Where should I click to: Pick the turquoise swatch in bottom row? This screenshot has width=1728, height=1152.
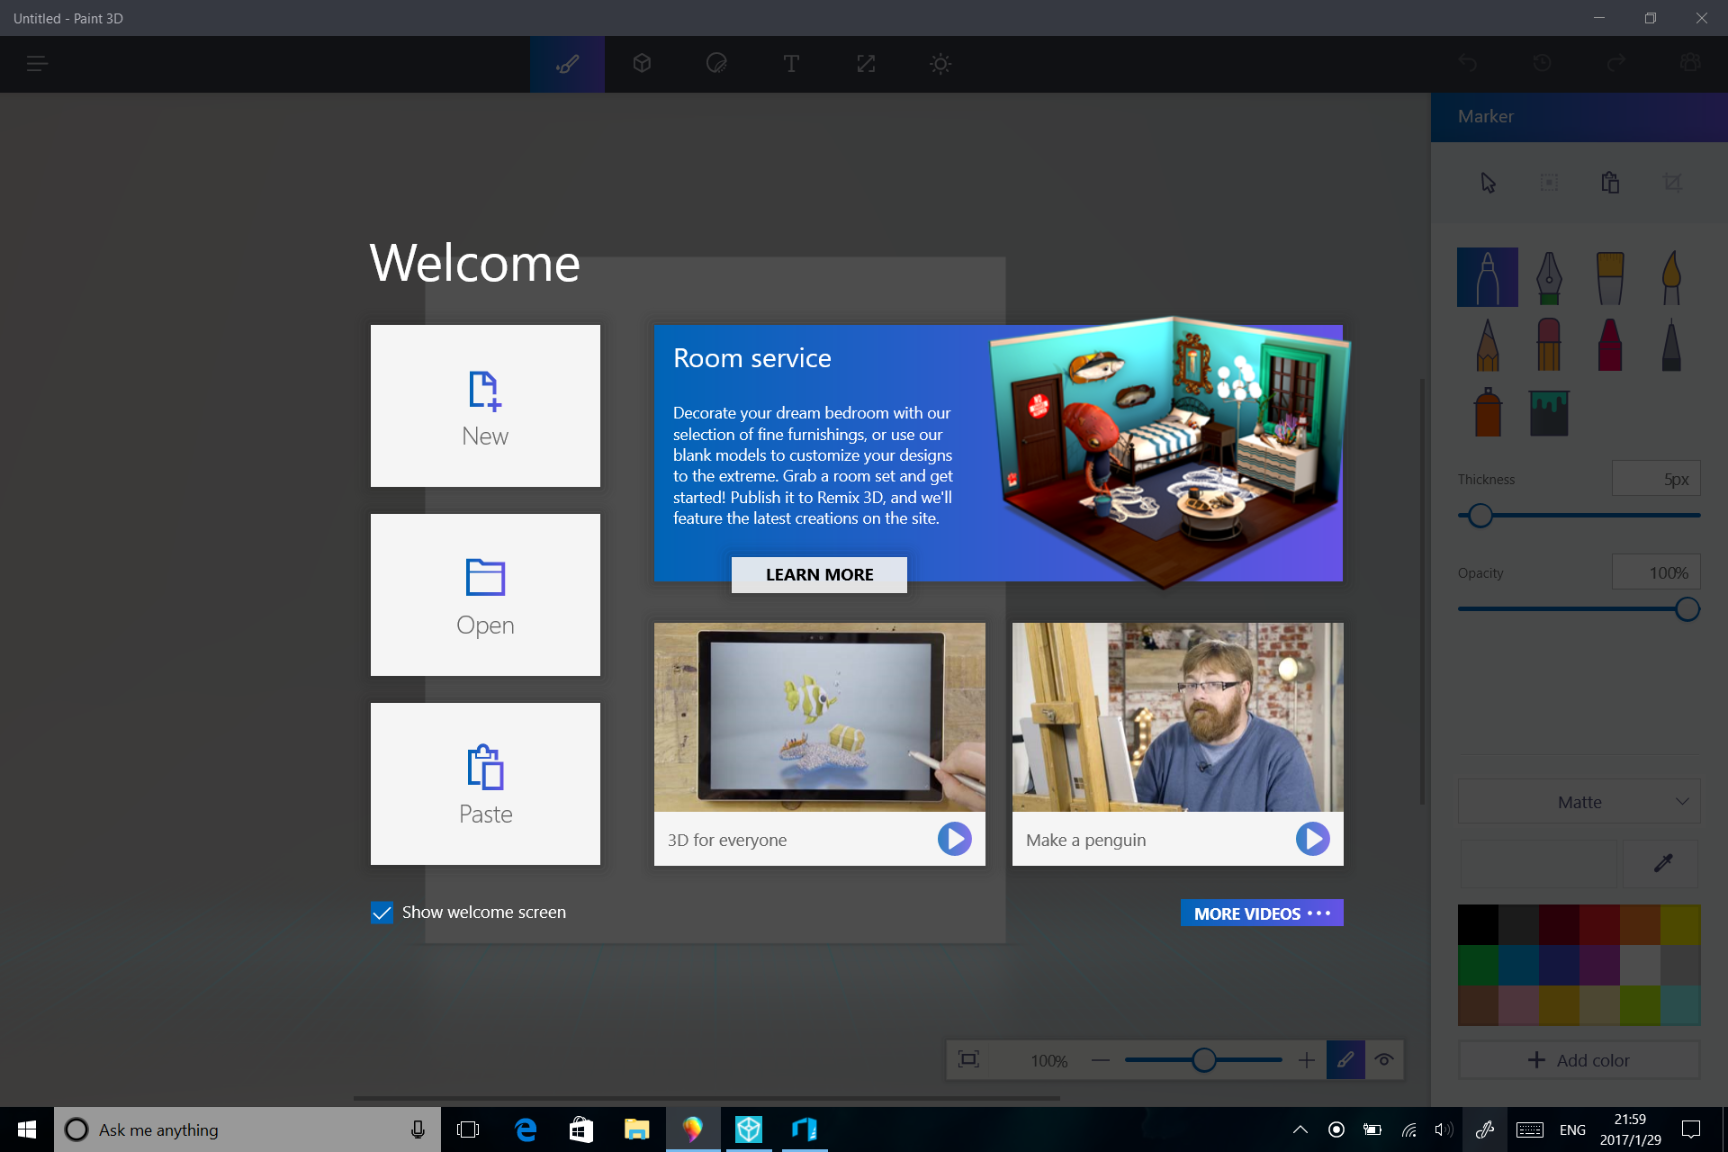tap(1681, 1005)
